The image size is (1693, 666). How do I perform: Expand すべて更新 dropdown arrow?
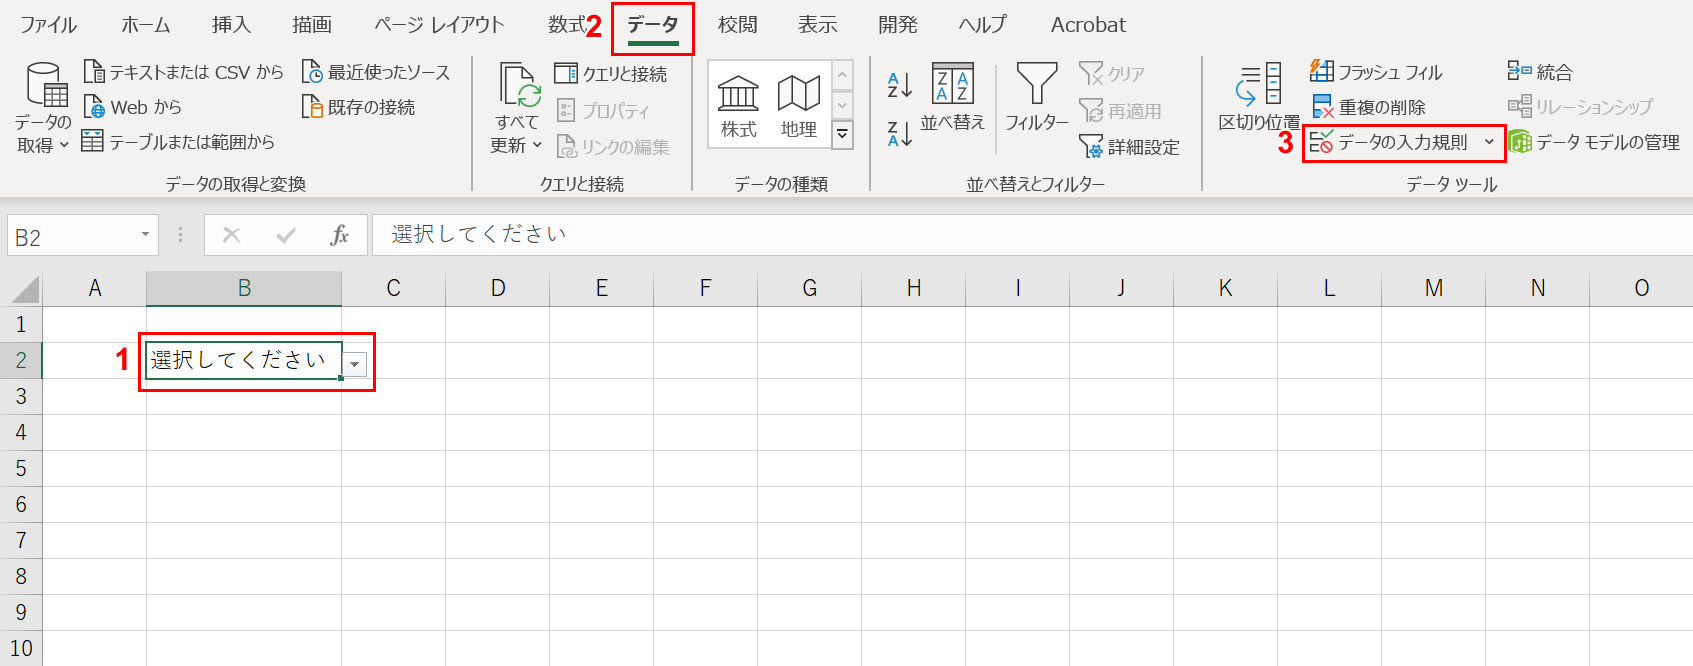[x=537, y=146]
